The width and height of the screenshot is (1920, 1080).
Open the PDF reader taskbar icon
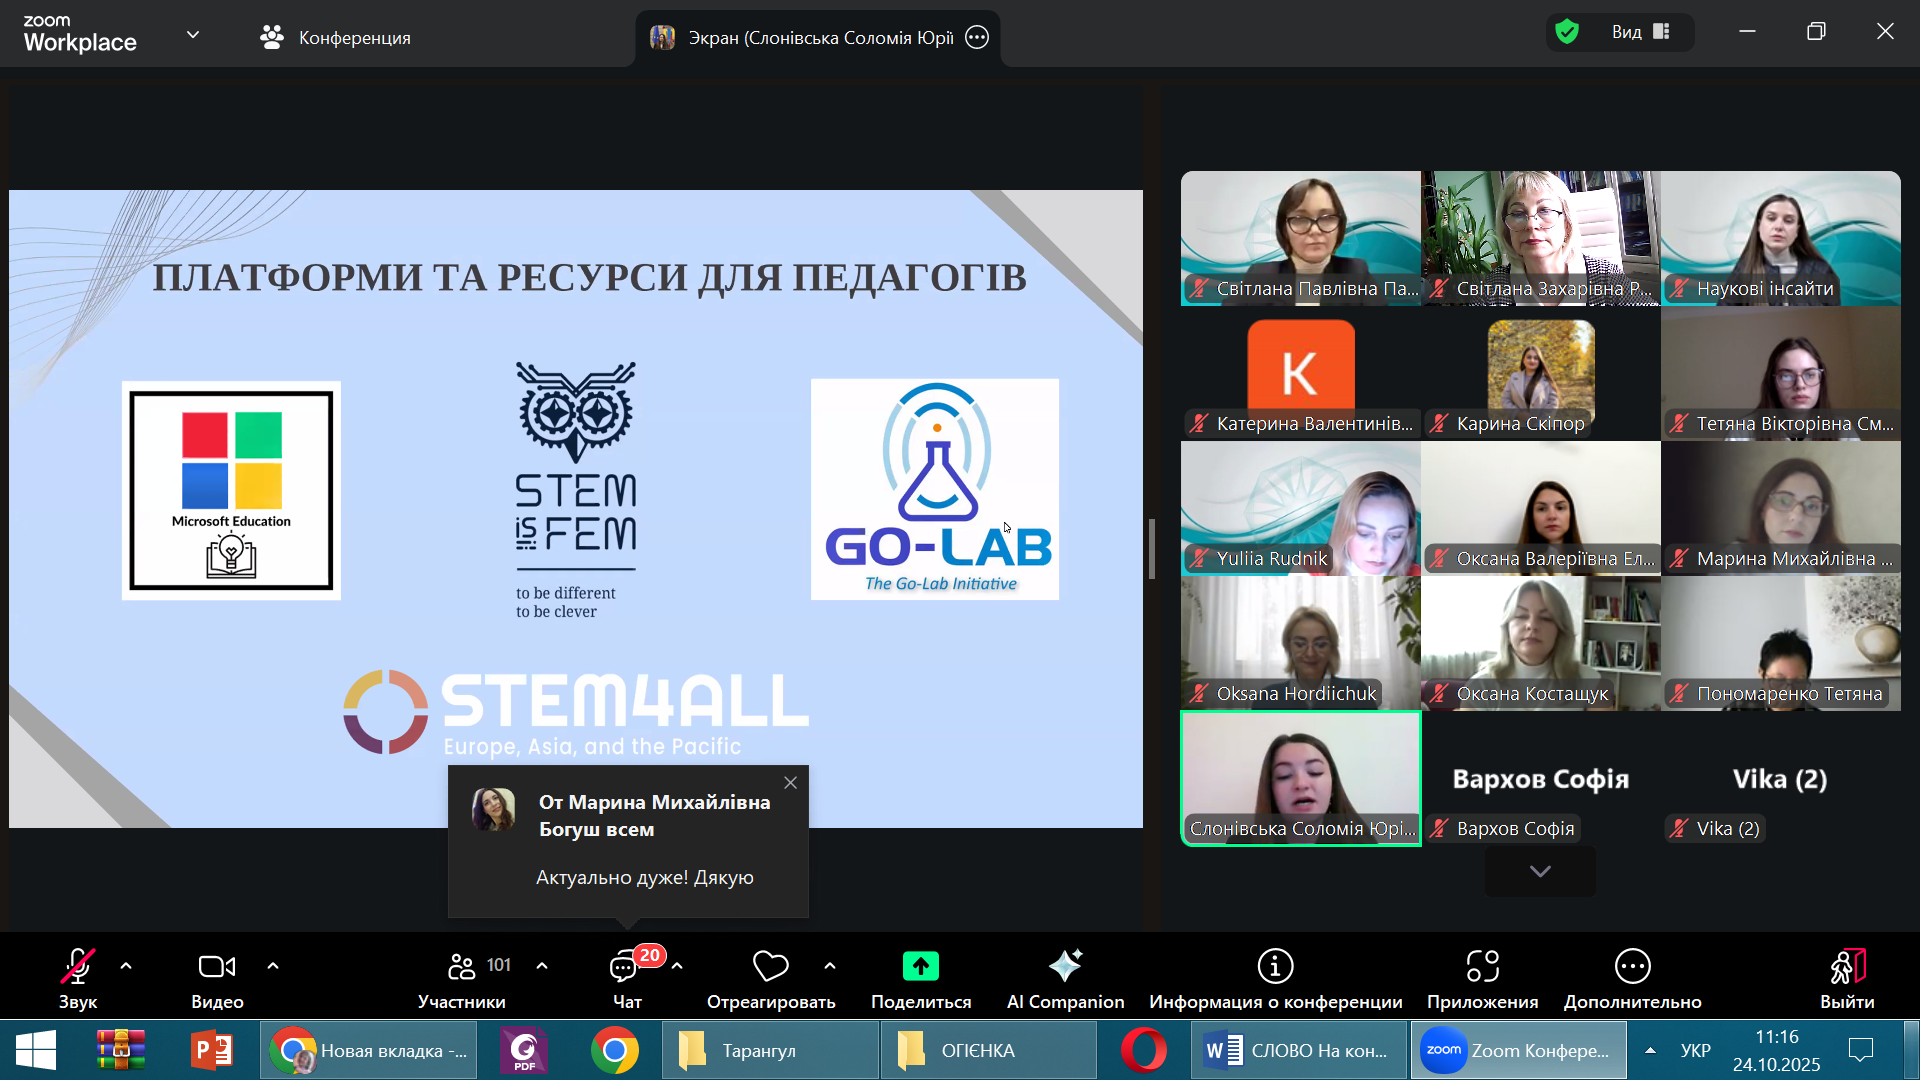524,1050
